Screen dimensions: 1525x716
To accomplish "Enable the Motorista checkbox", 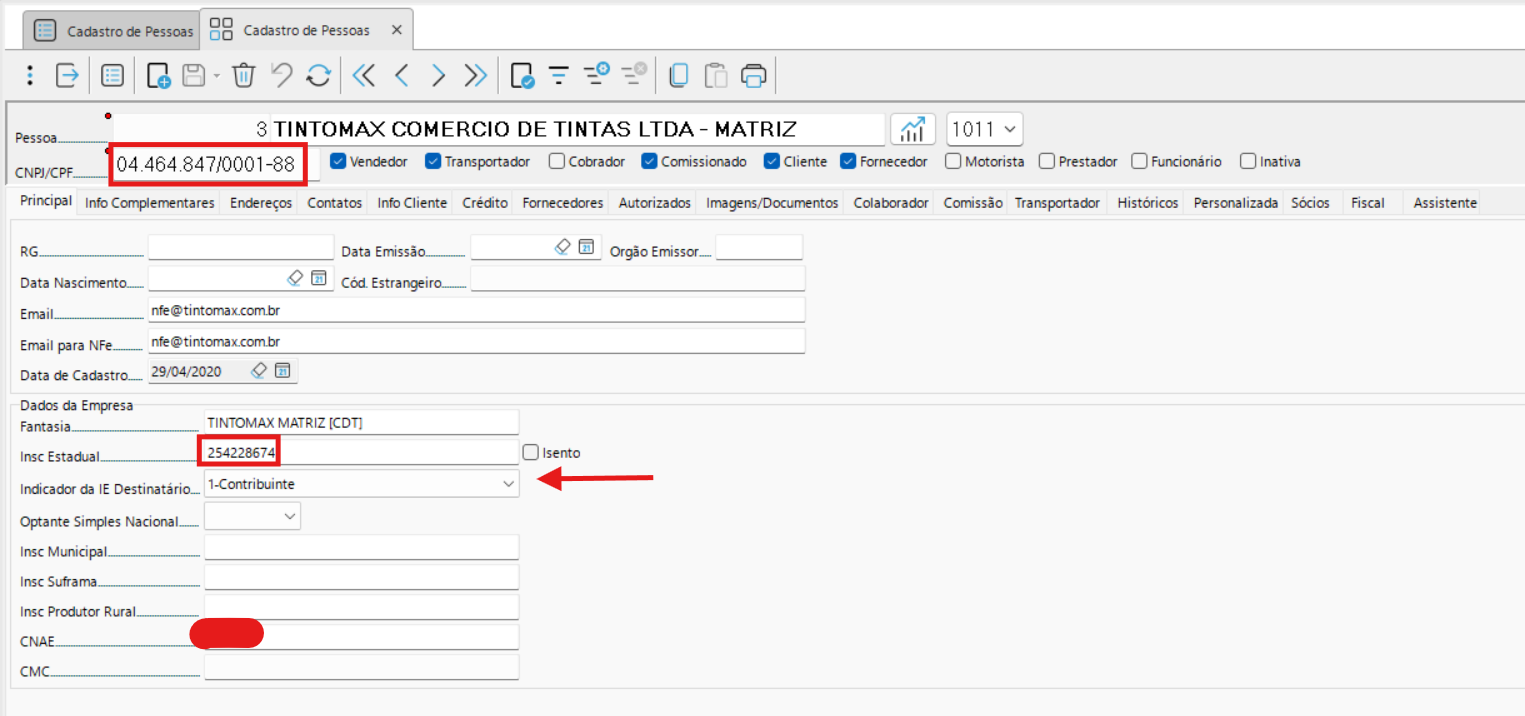I will click(953, 161).
